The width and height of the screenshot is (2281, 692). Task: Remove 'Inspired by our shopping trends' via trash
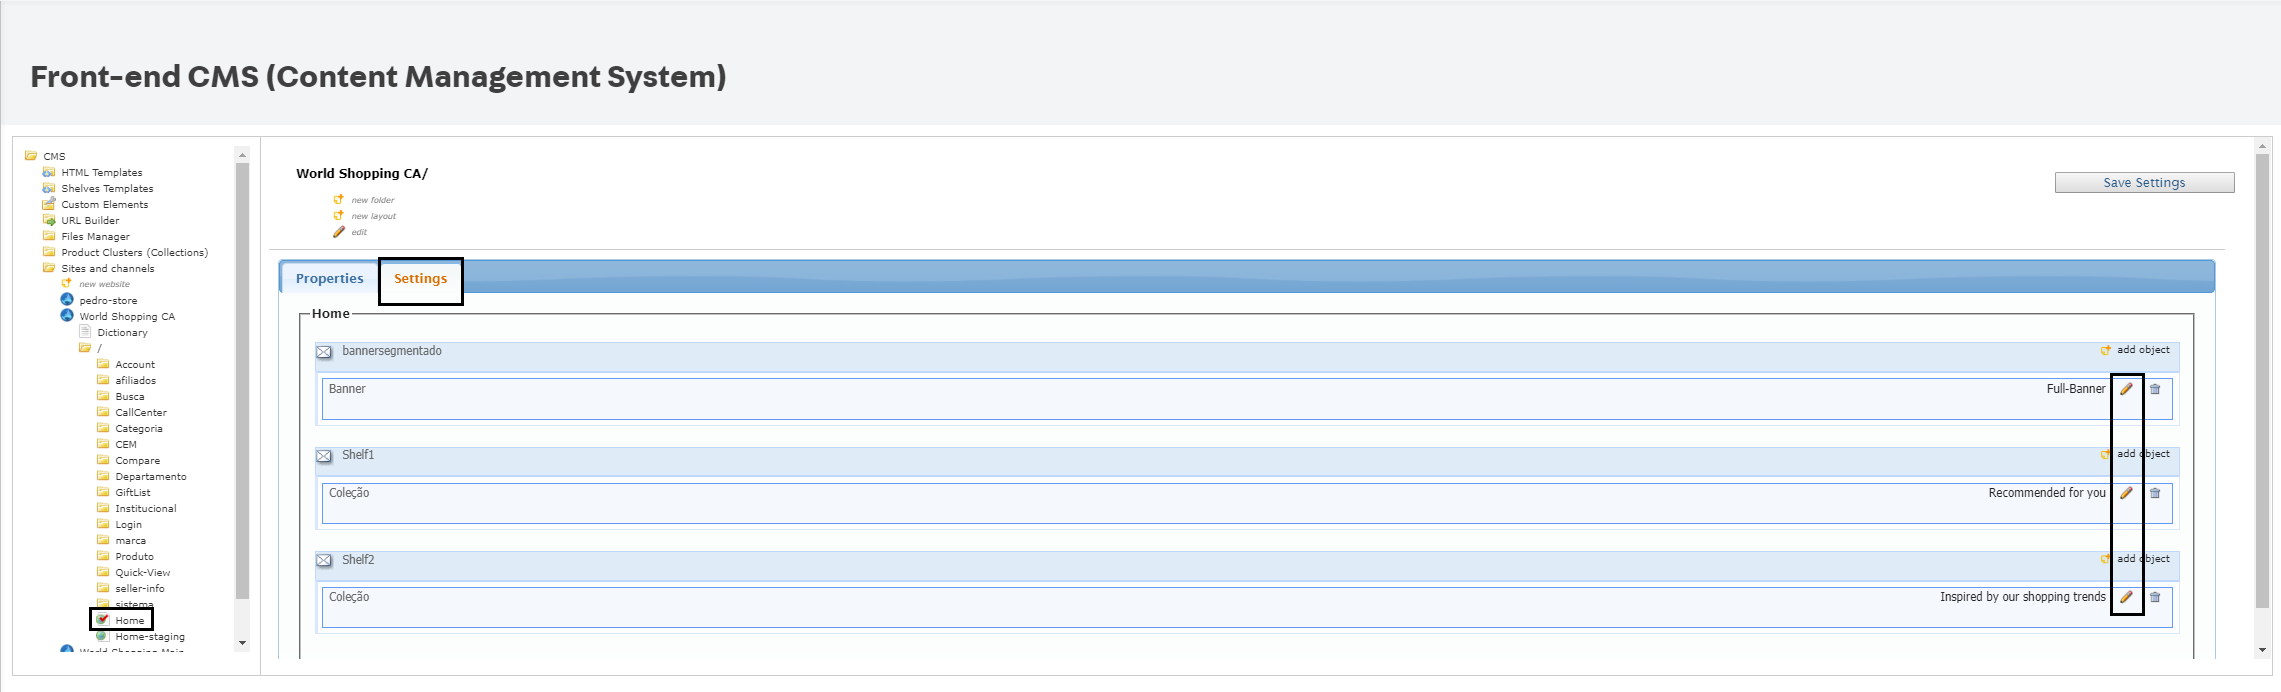2155,597
